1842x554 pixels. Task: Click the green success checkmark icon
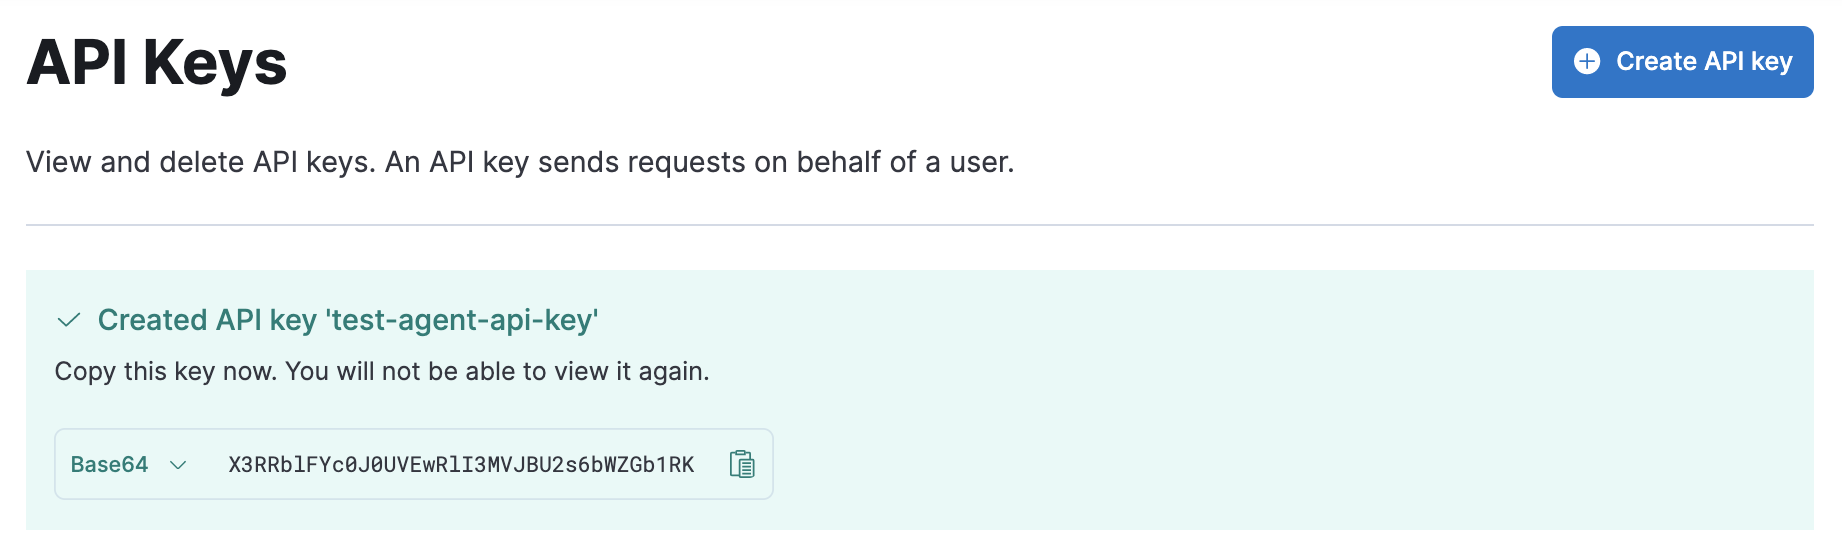point(69,320)
